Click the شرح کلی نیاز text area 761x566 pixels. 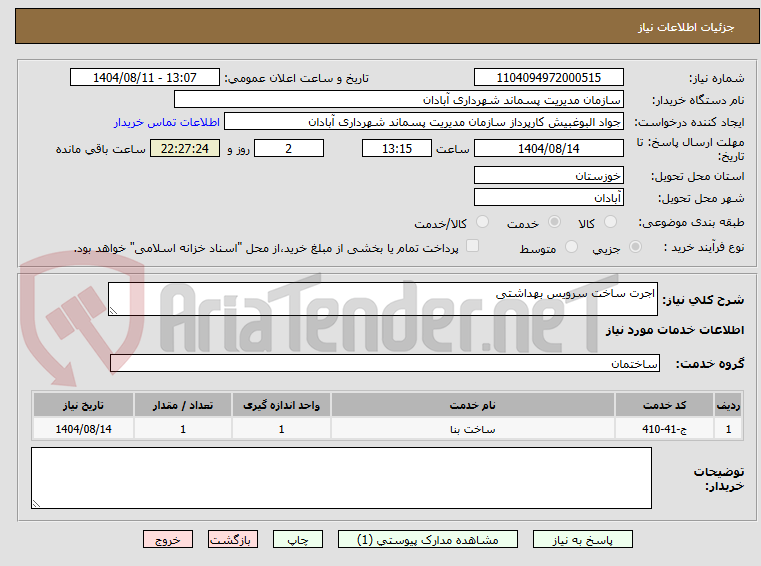click(382, 299)
